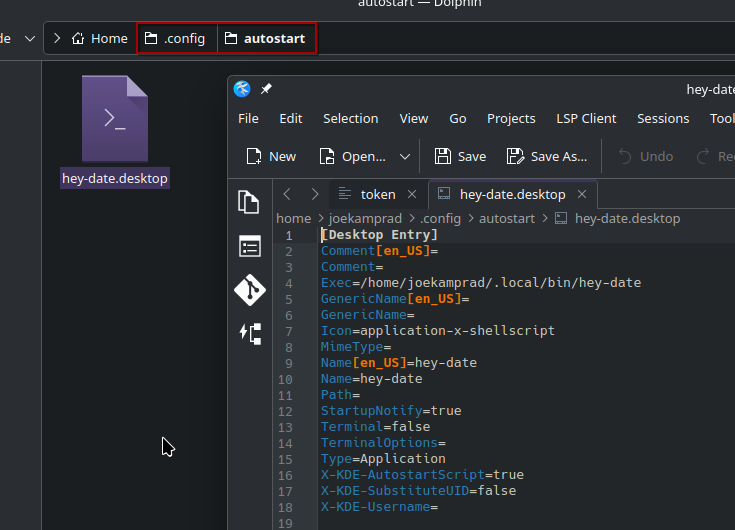Open the View menu
735x530 pixels.
(x=413, y=119)
